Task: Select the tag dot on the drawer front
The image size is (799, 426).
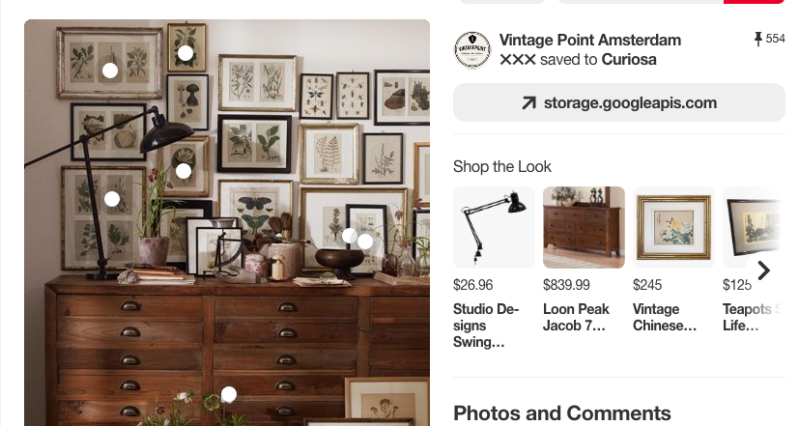Action: pos(229,394)
